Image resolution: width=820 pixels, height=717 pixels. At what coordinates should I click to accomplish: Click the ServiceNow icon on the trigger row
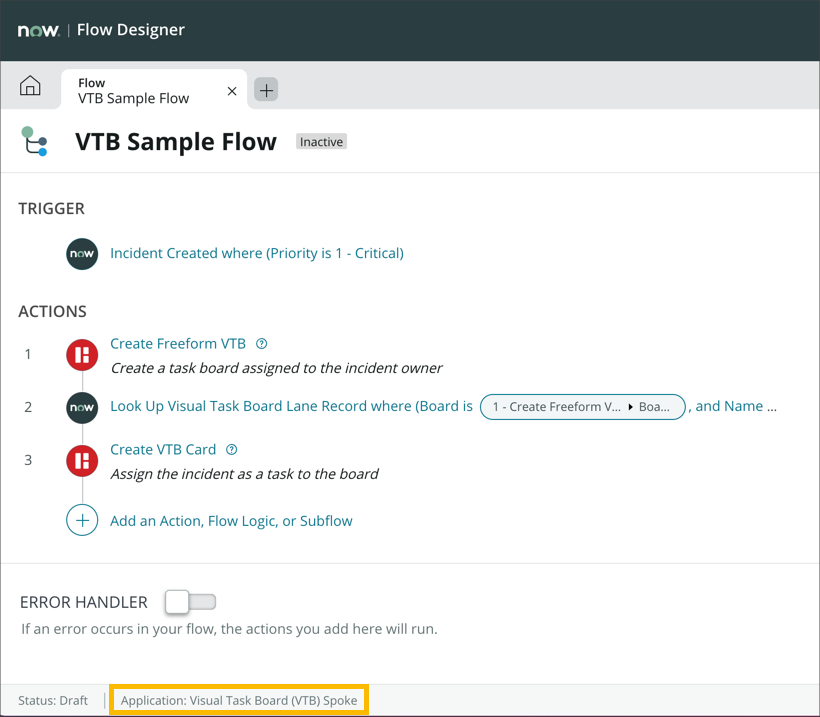(x=81, y=253)
